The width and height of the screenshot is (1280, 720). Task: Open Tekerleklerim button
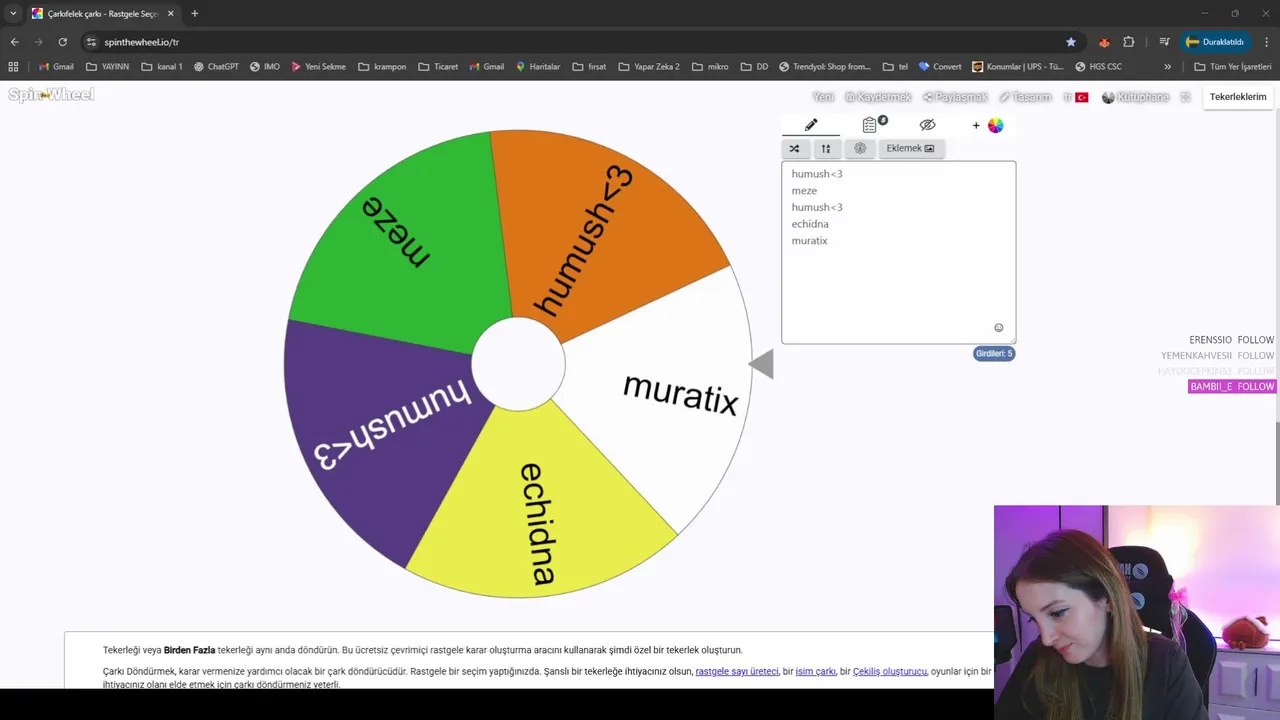(1238, 97)
